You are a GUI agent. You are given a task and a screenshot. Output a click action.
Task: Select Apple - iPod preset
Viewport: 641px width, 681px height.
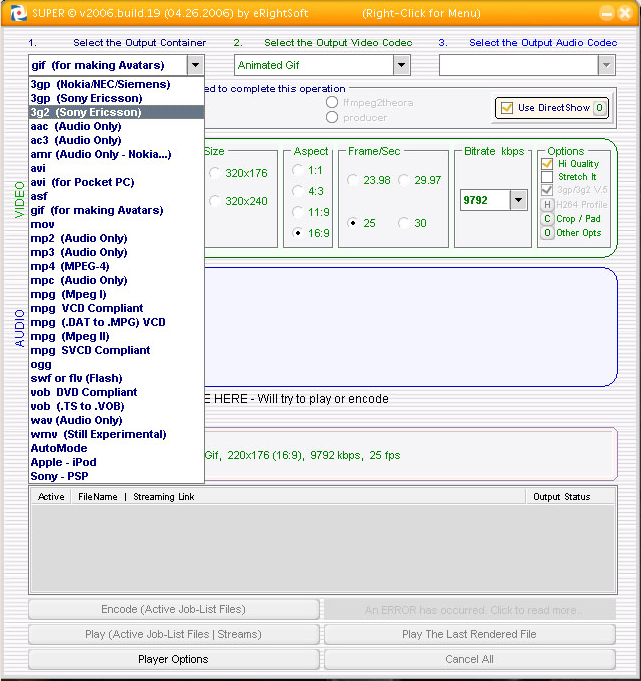[116, 462]
